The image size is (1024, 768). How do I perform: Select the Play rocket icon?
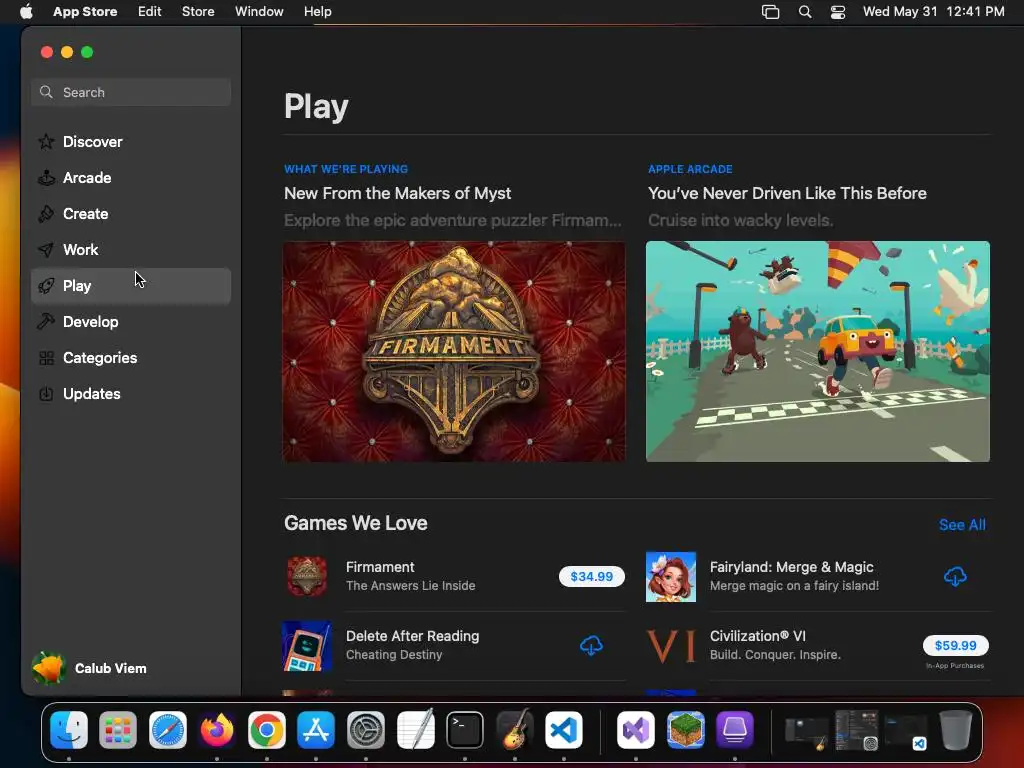(46, 285)
